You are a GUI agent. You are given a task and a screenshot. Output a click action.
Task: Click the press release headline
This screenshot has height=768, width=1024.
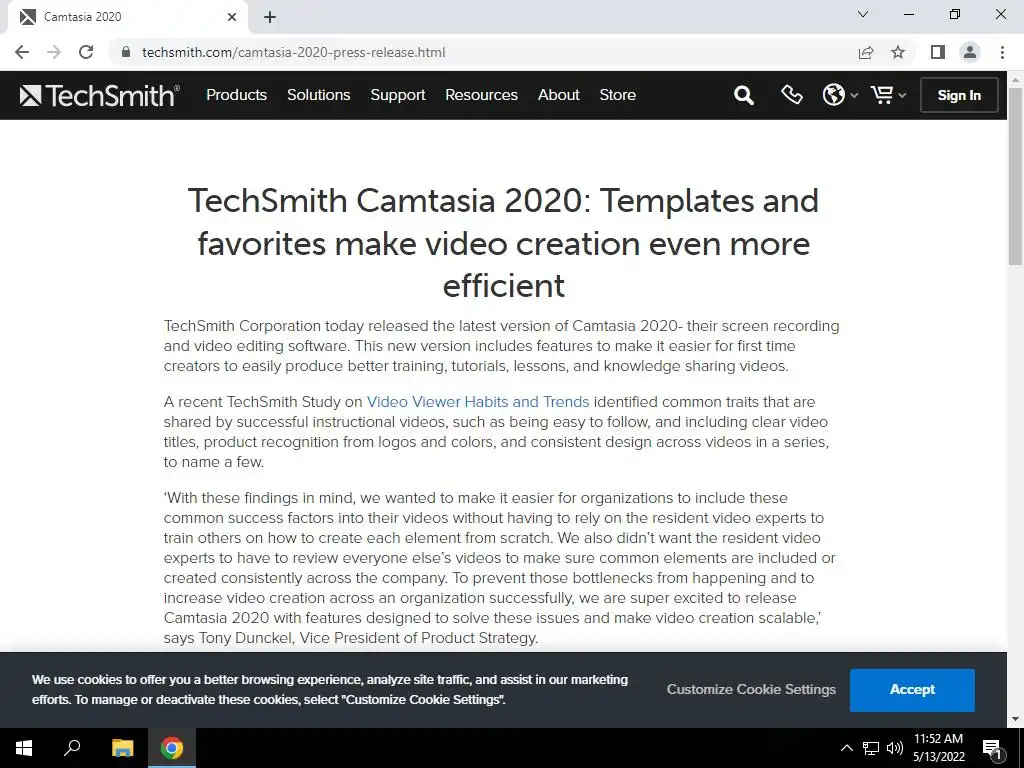coord(503,242)
